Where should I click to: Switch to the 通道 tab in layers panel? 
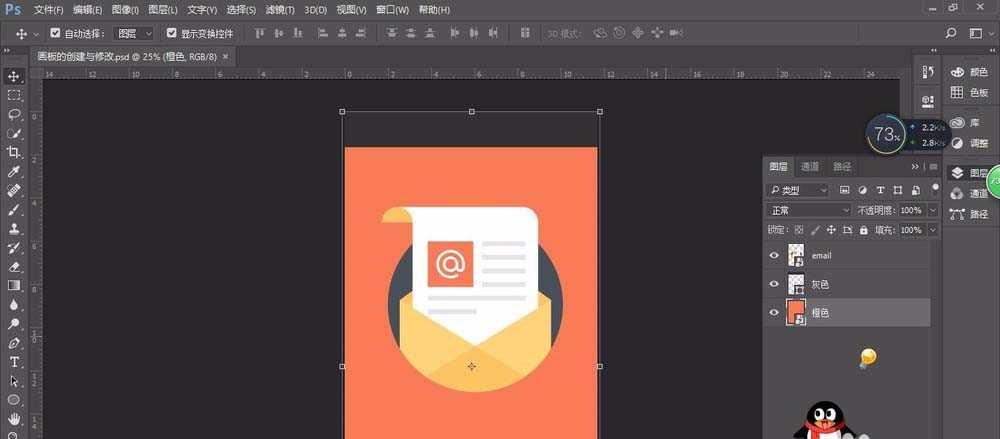(810, 167)
